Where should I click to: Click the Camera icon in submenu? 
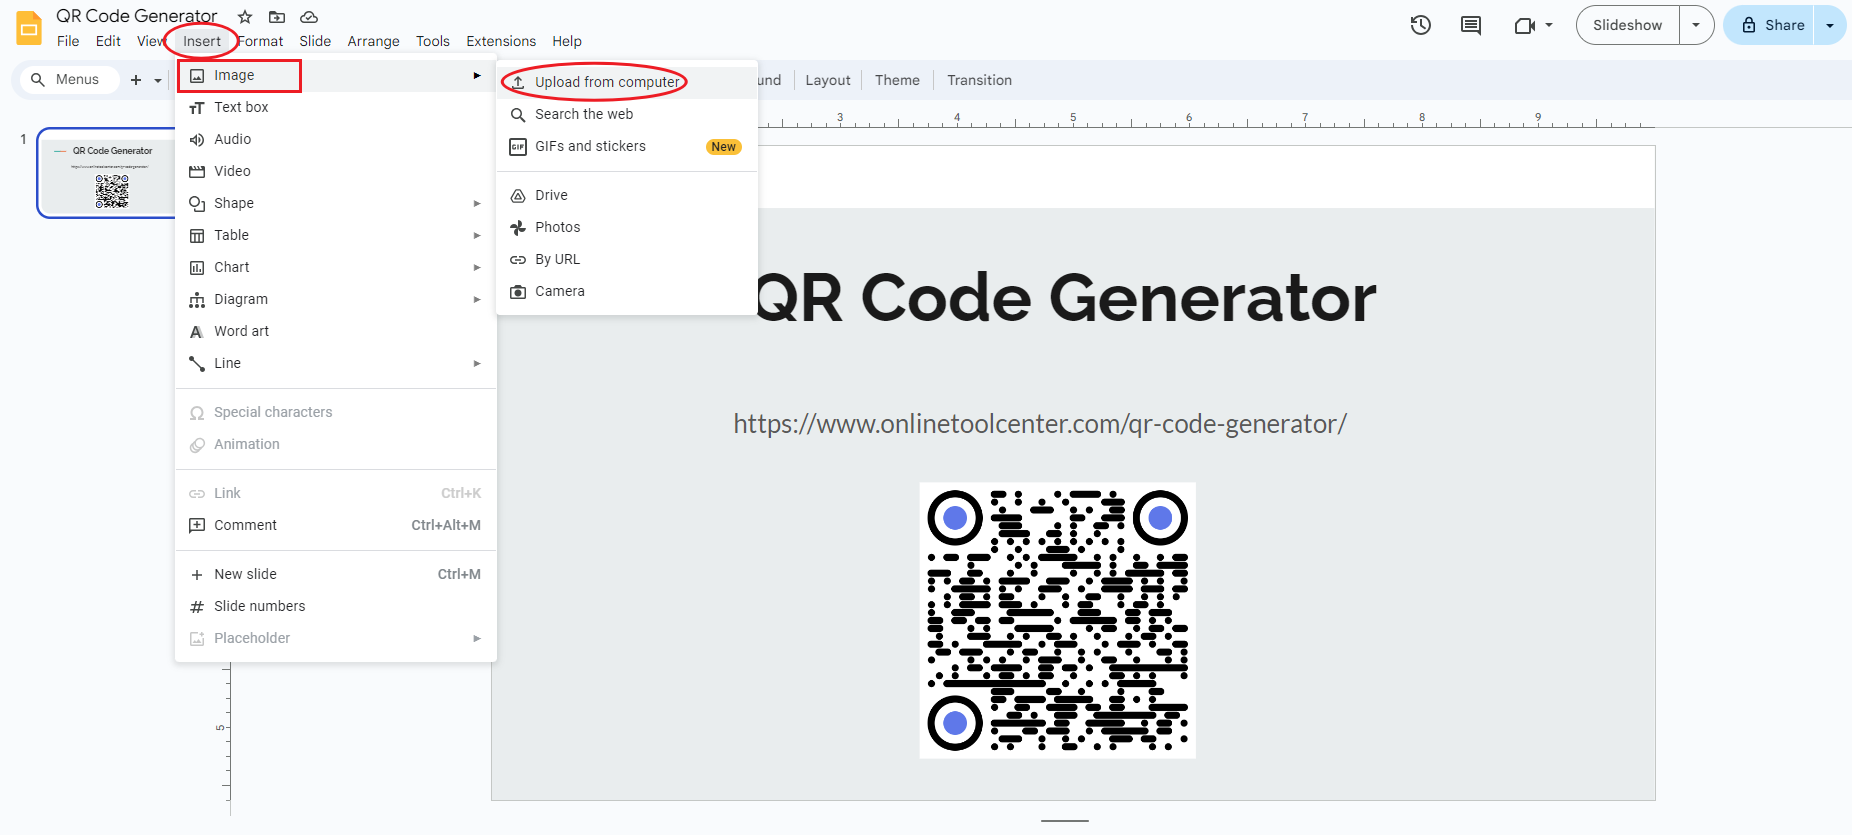[x=518, y=292]
